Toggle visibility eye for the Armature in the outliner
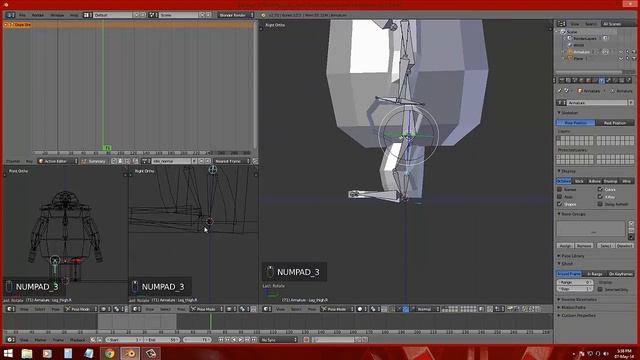 pos(620,52)
